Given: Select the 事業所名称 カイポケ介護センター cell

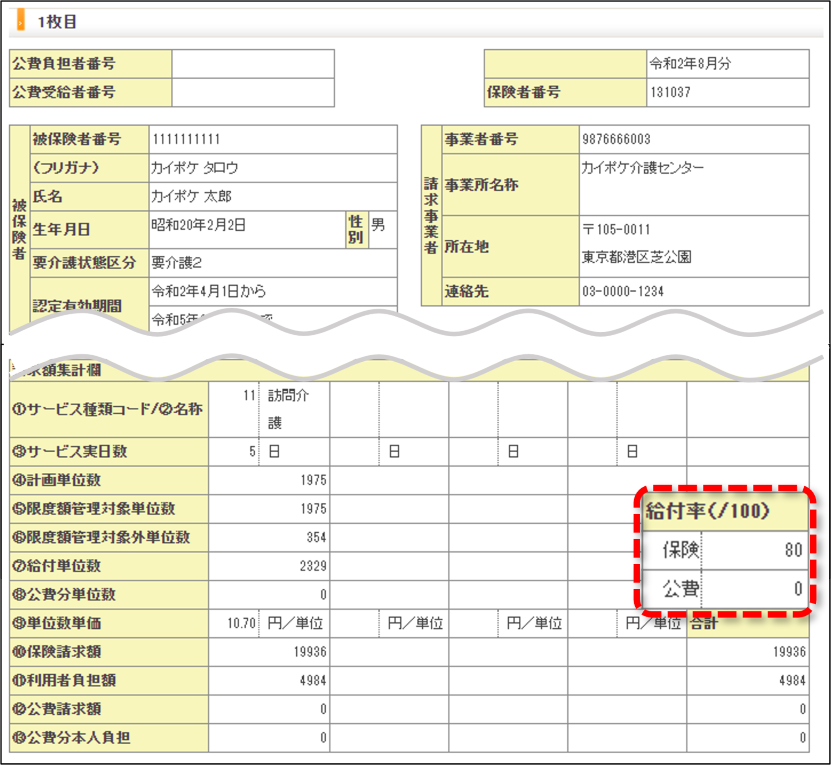Looking at the screenshot, I should coord(694,184).
